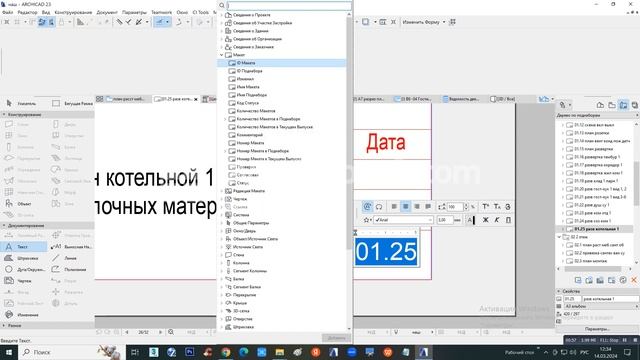Screen dimensions: 640x360
Task: Select the Дуга/Окружность tool
Action: tap(24, 269)
